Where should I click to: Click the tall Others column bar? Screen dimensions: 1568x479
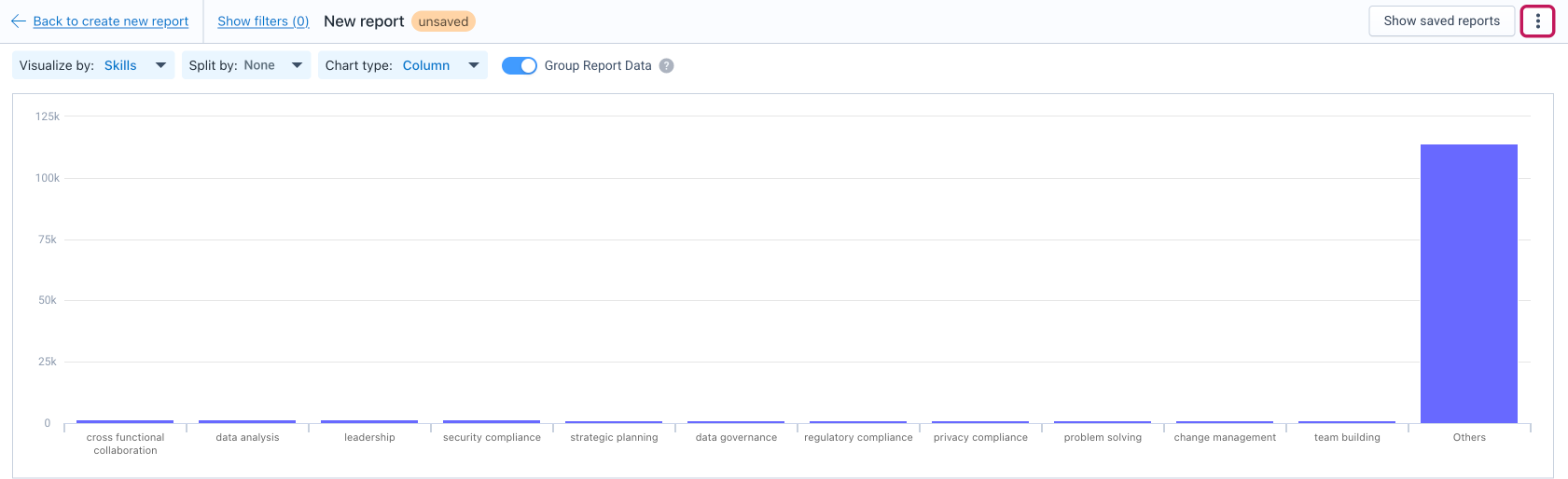point(1469,284)
